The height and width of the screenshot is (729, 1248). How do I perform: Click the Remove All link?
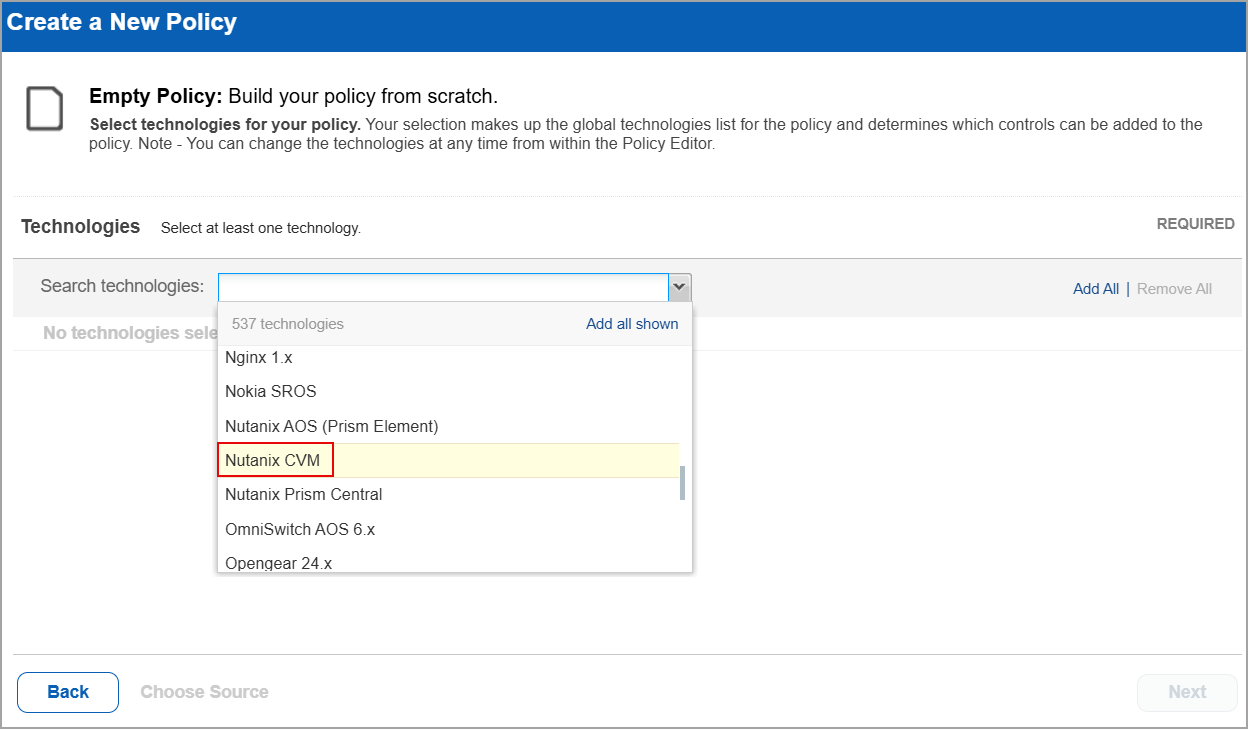(1174, 289)
